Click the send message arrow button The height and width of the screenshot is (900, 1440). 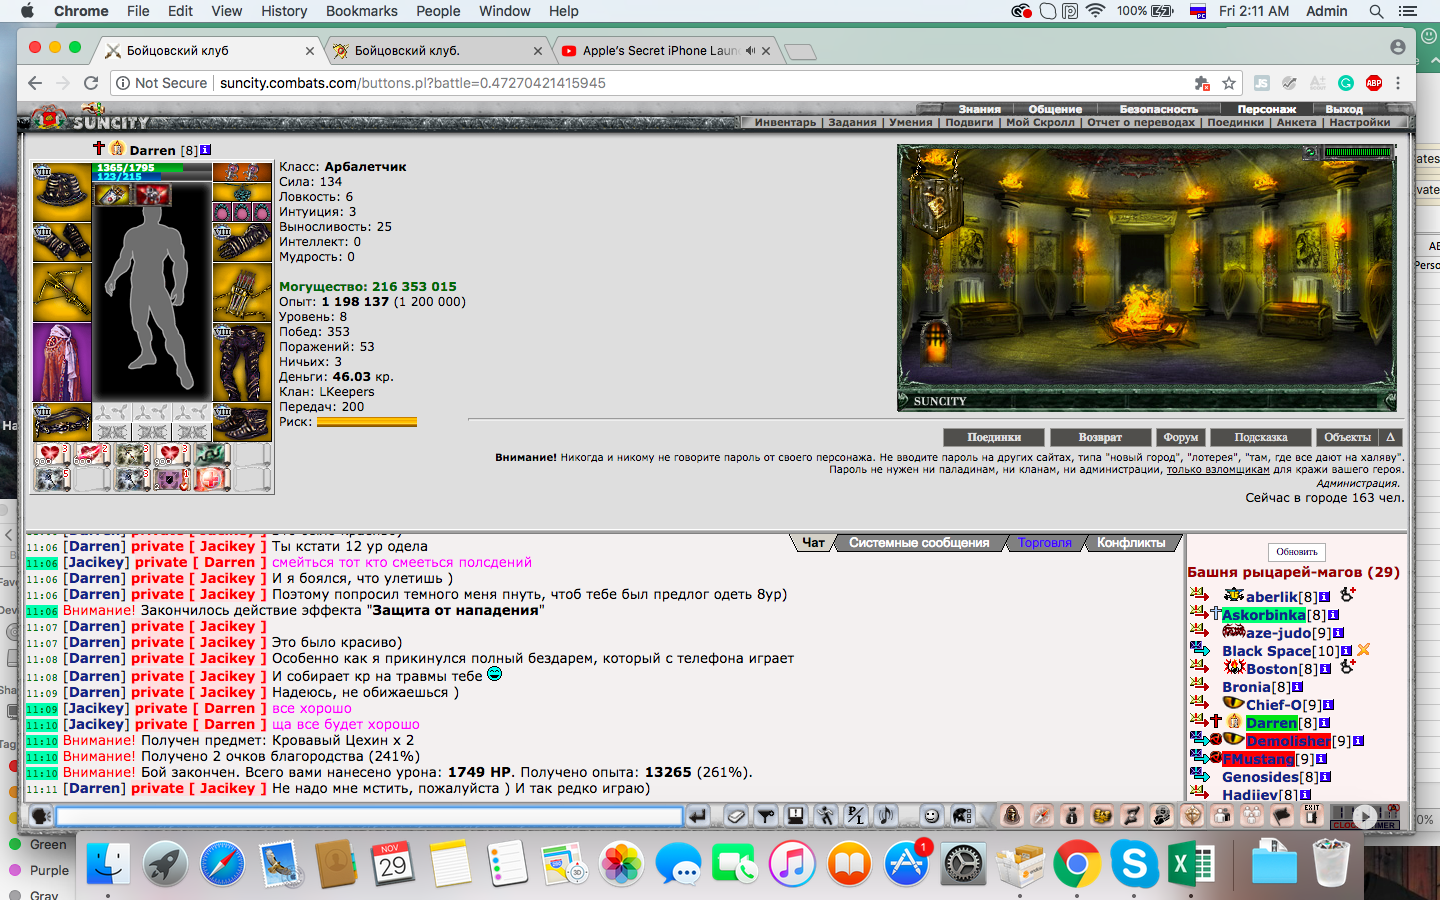click(x=698, y=816)
